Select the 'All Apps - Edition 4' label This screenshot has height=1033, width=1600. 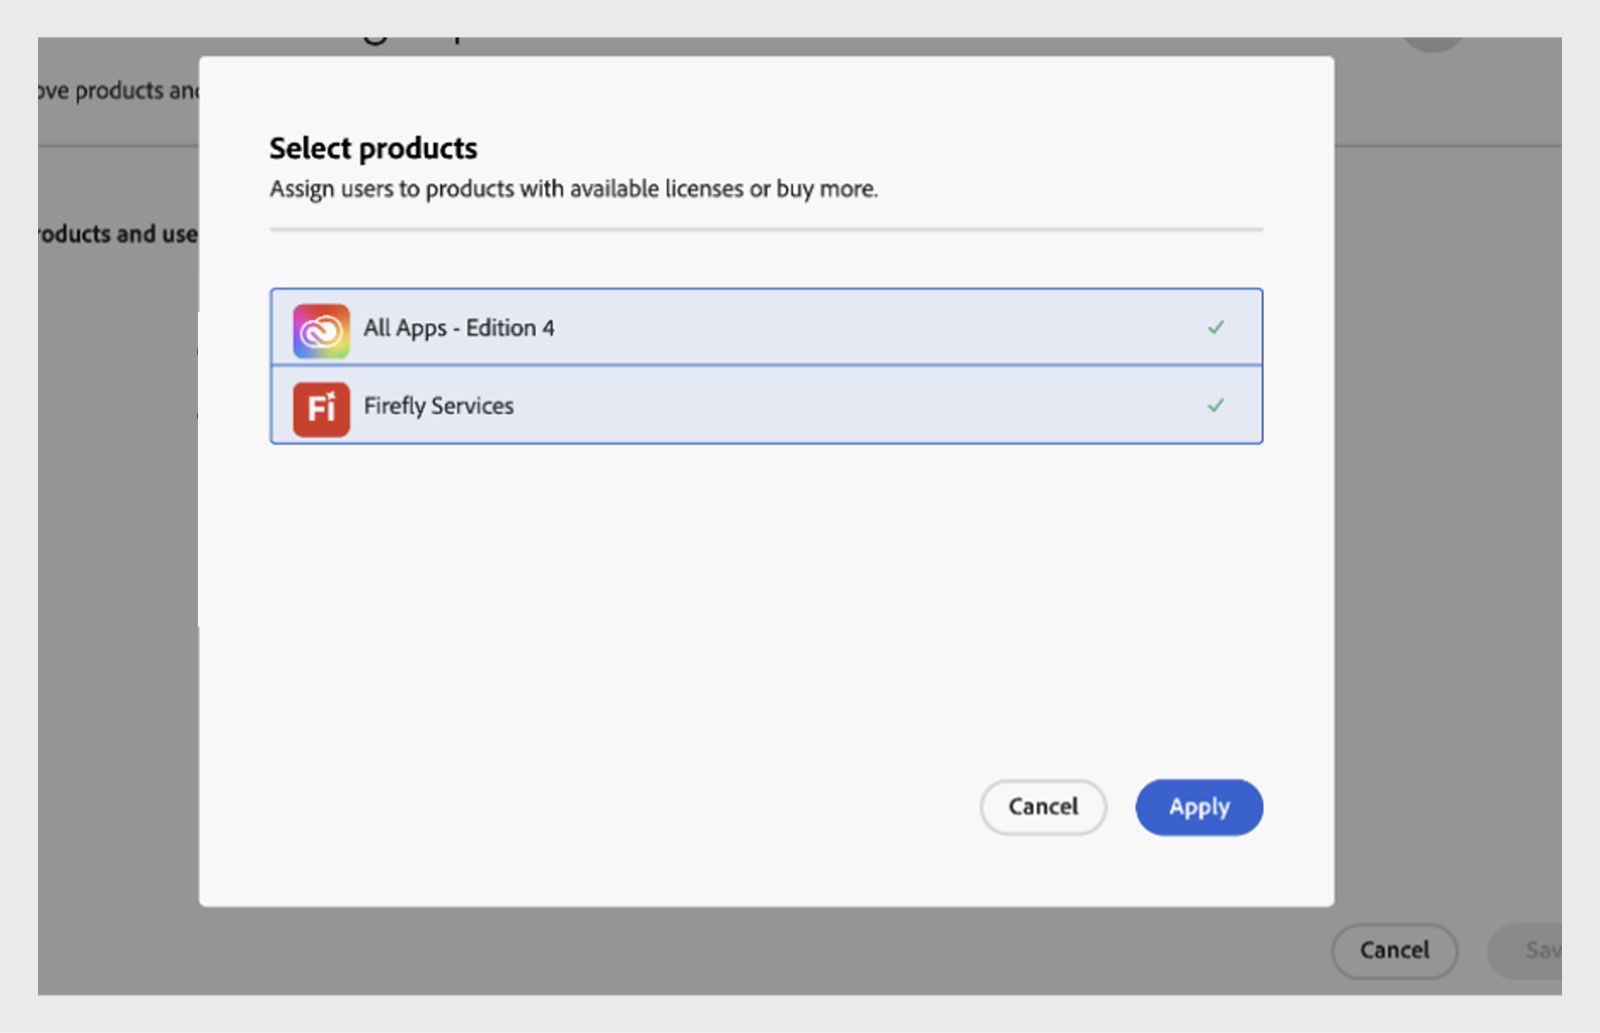pyautogui.click(x=458, y=328)
